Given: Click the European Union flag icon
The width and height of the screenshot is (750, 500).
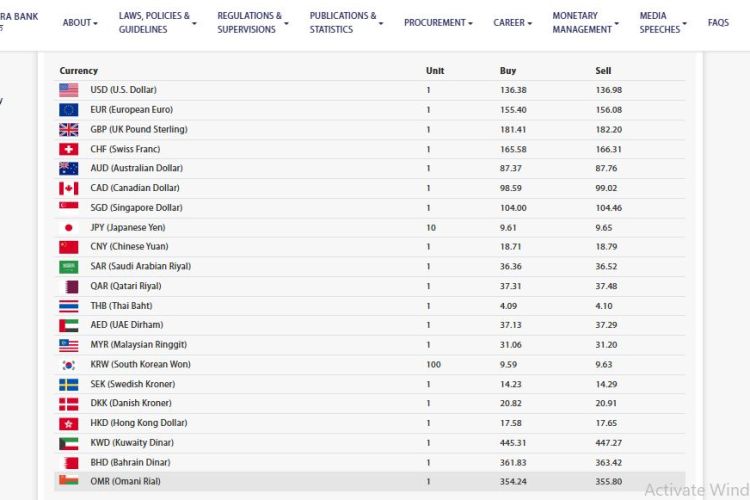Looking at the screenshot, I should (x=68, y=110).
